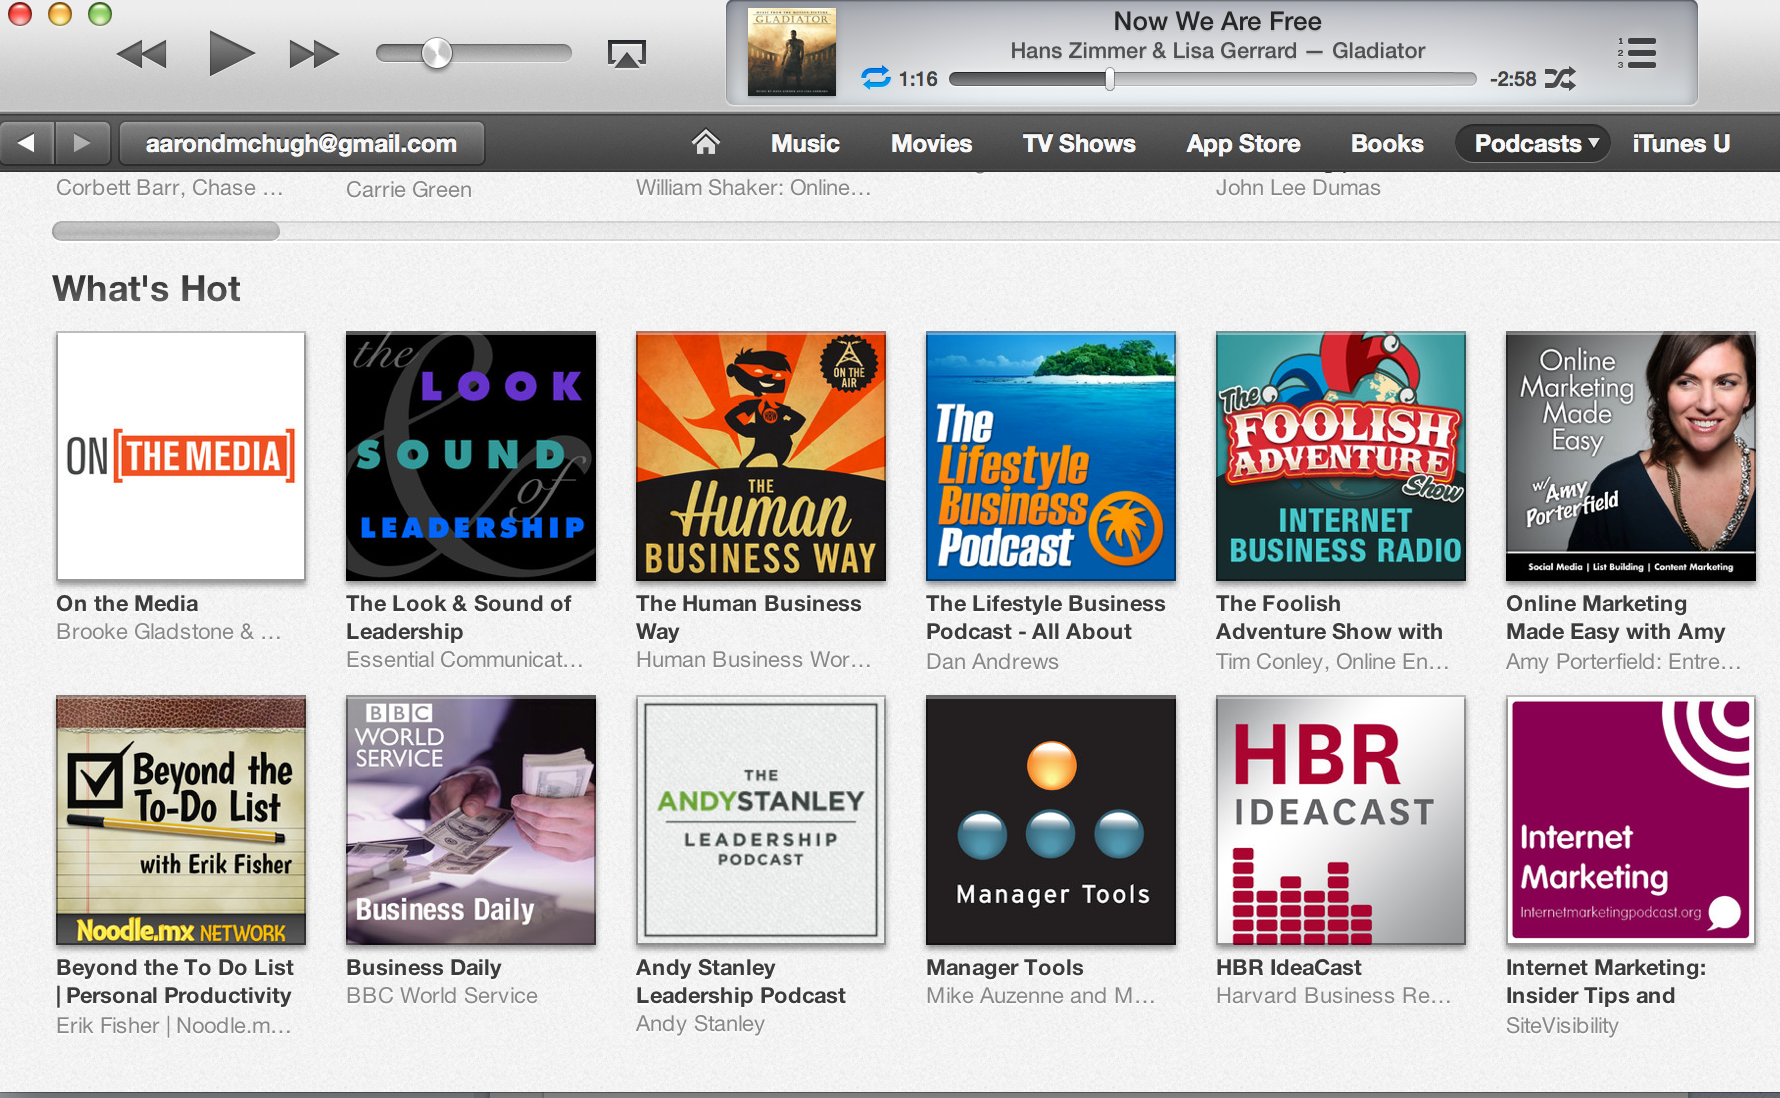Switch to the App Store tab
This screenshot has width=1780, height=1098.
tap(1243, 143)
